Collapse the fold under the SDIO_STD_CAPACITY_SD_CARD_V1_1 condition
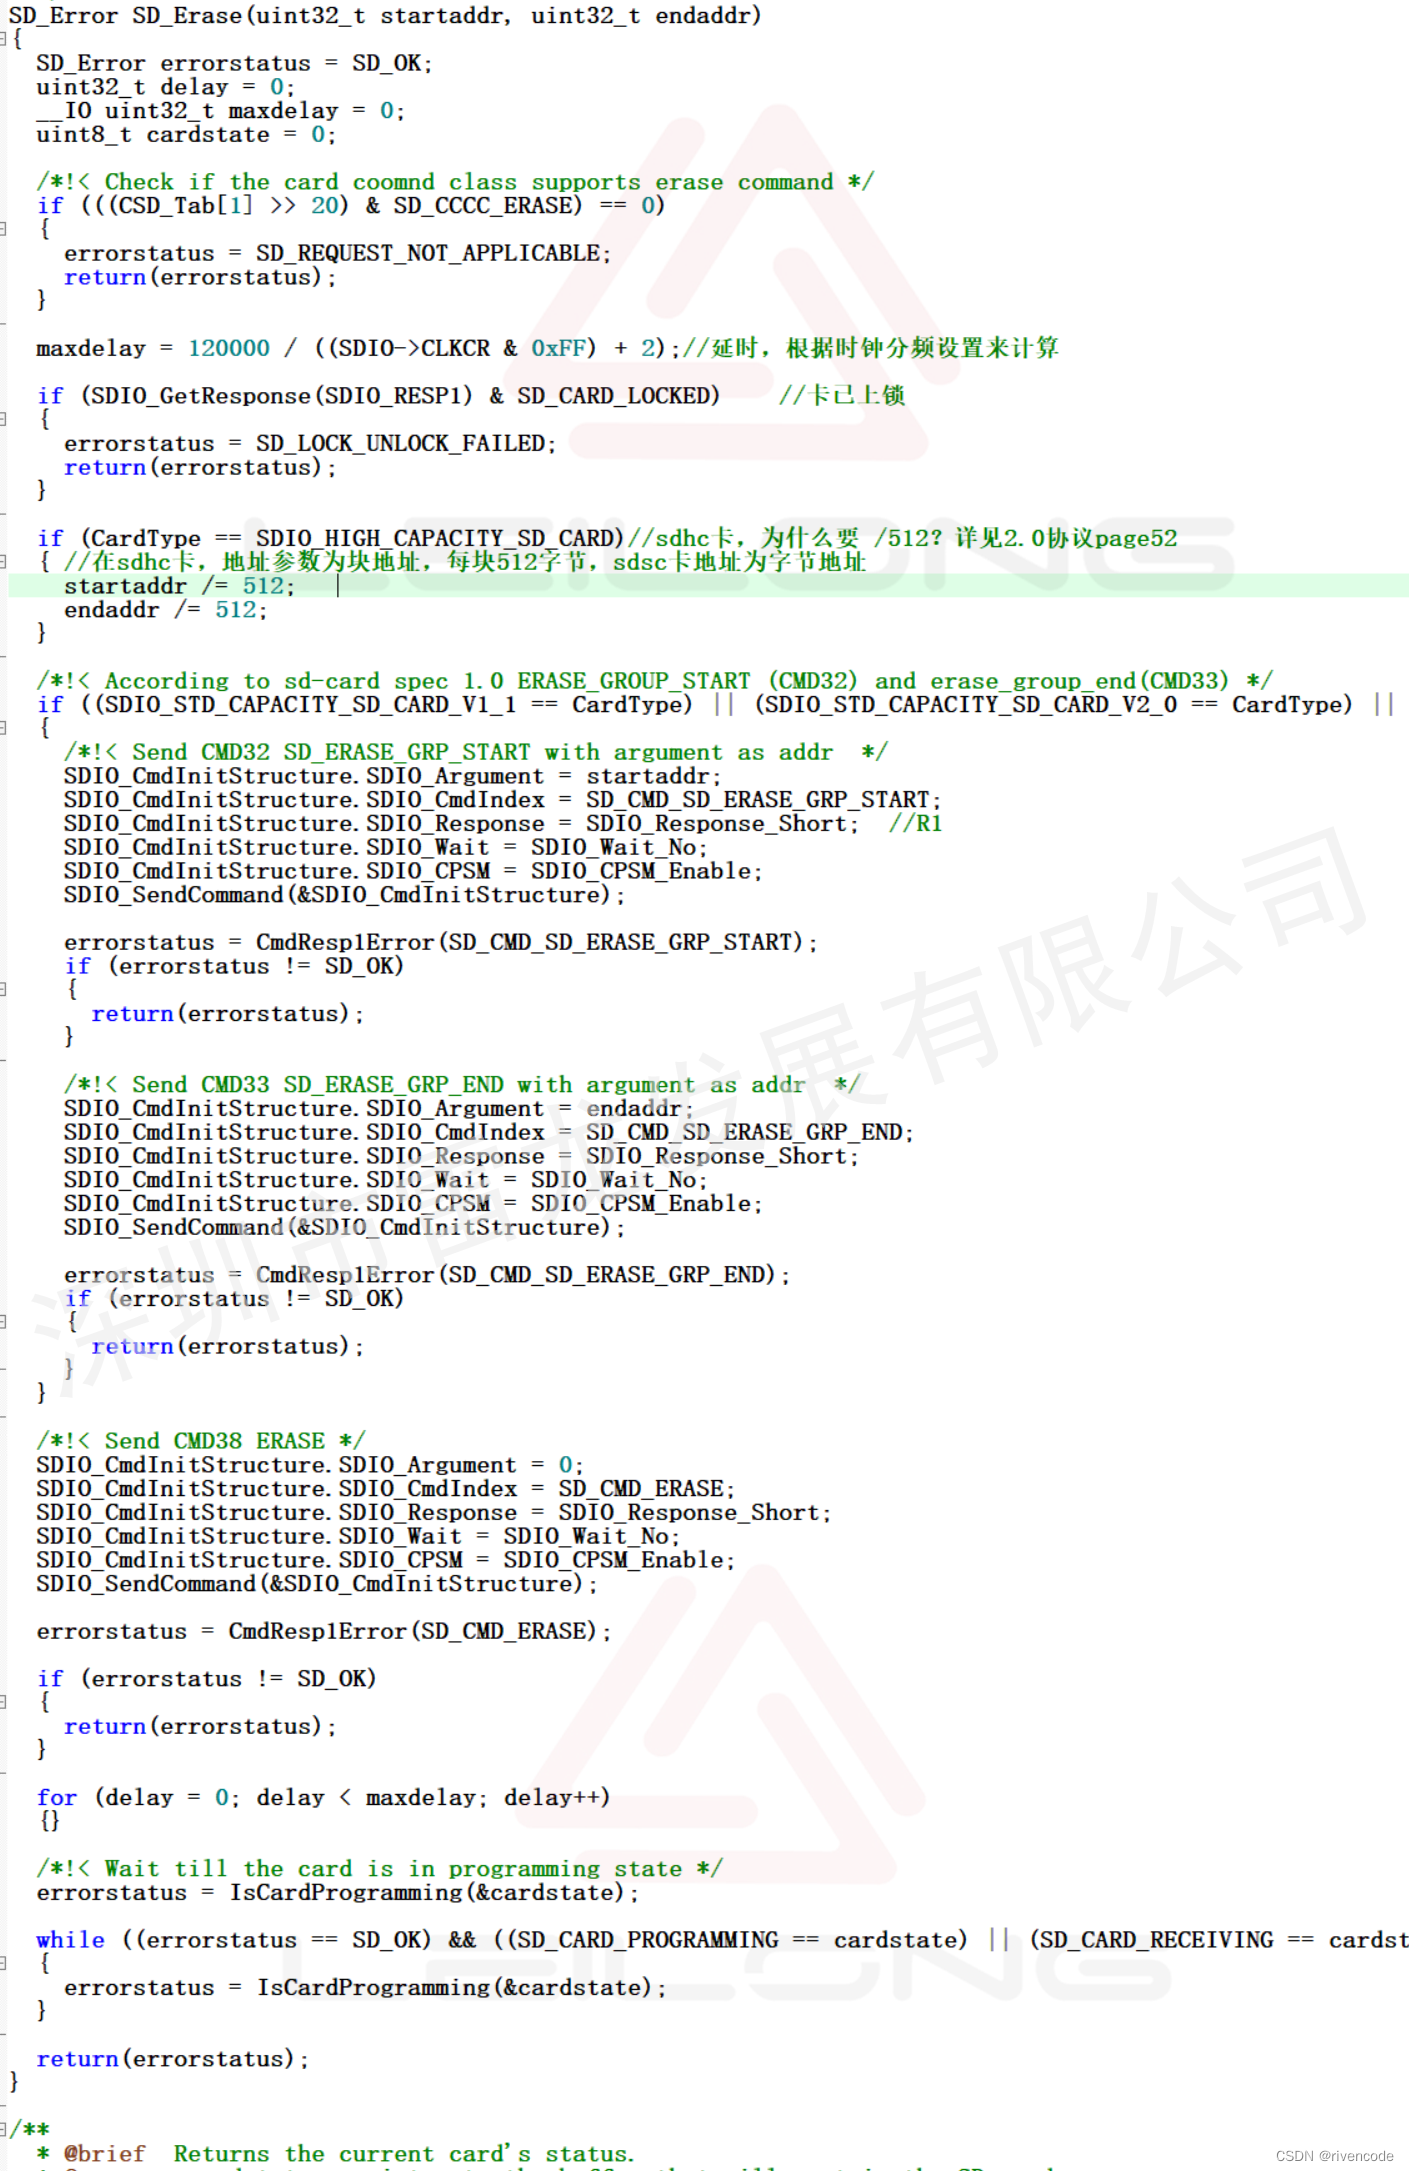1409x2171 pixels. (4, 728)
